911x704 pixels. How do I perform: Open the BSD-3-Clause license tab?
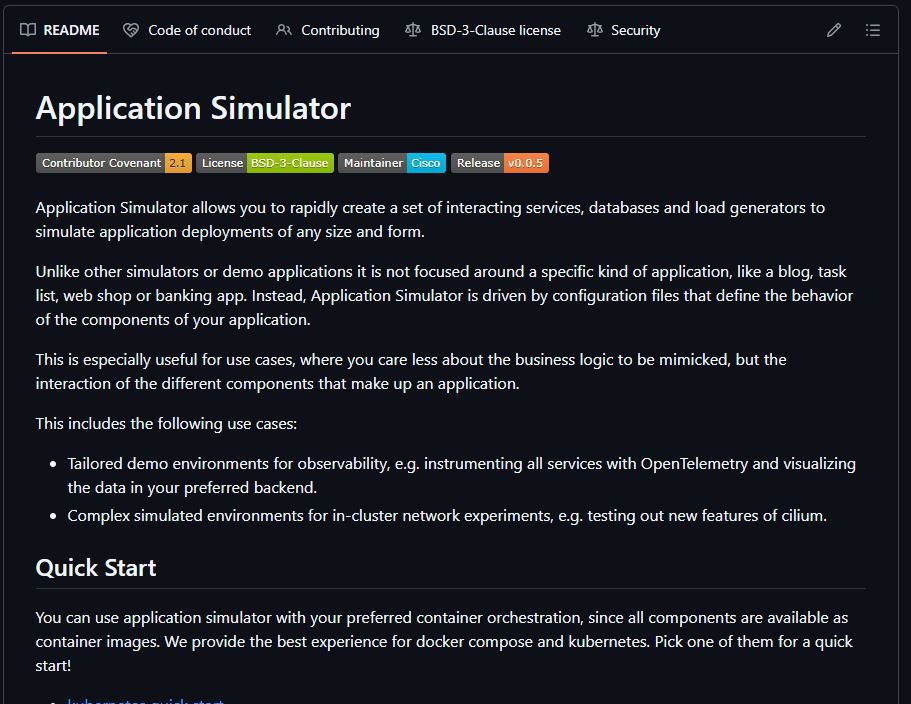[x=495, y=30]
